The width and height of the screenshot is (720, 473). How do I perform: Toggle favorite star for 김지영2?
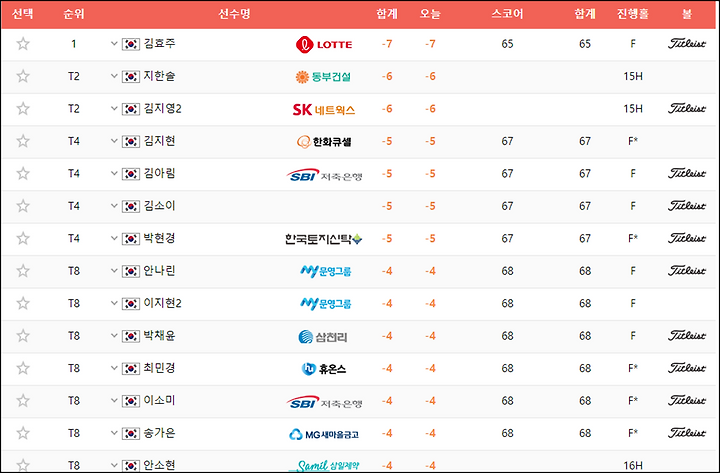23,109
